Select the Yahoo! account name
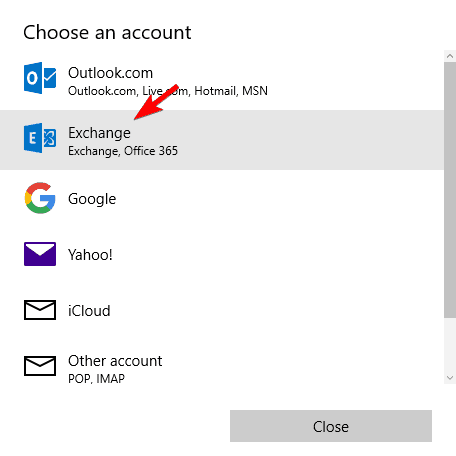 tap(90, 255)
